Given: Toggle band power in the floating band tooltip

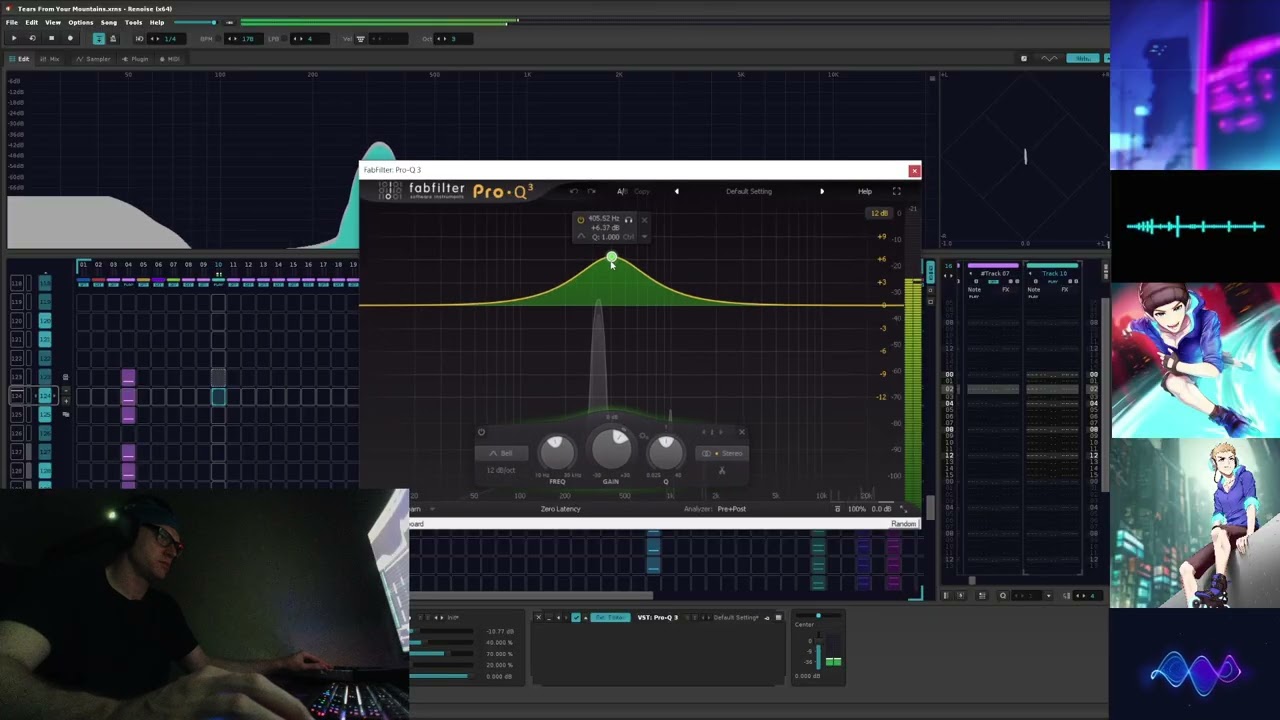Looking at the screenshot, I should [581, 219].
